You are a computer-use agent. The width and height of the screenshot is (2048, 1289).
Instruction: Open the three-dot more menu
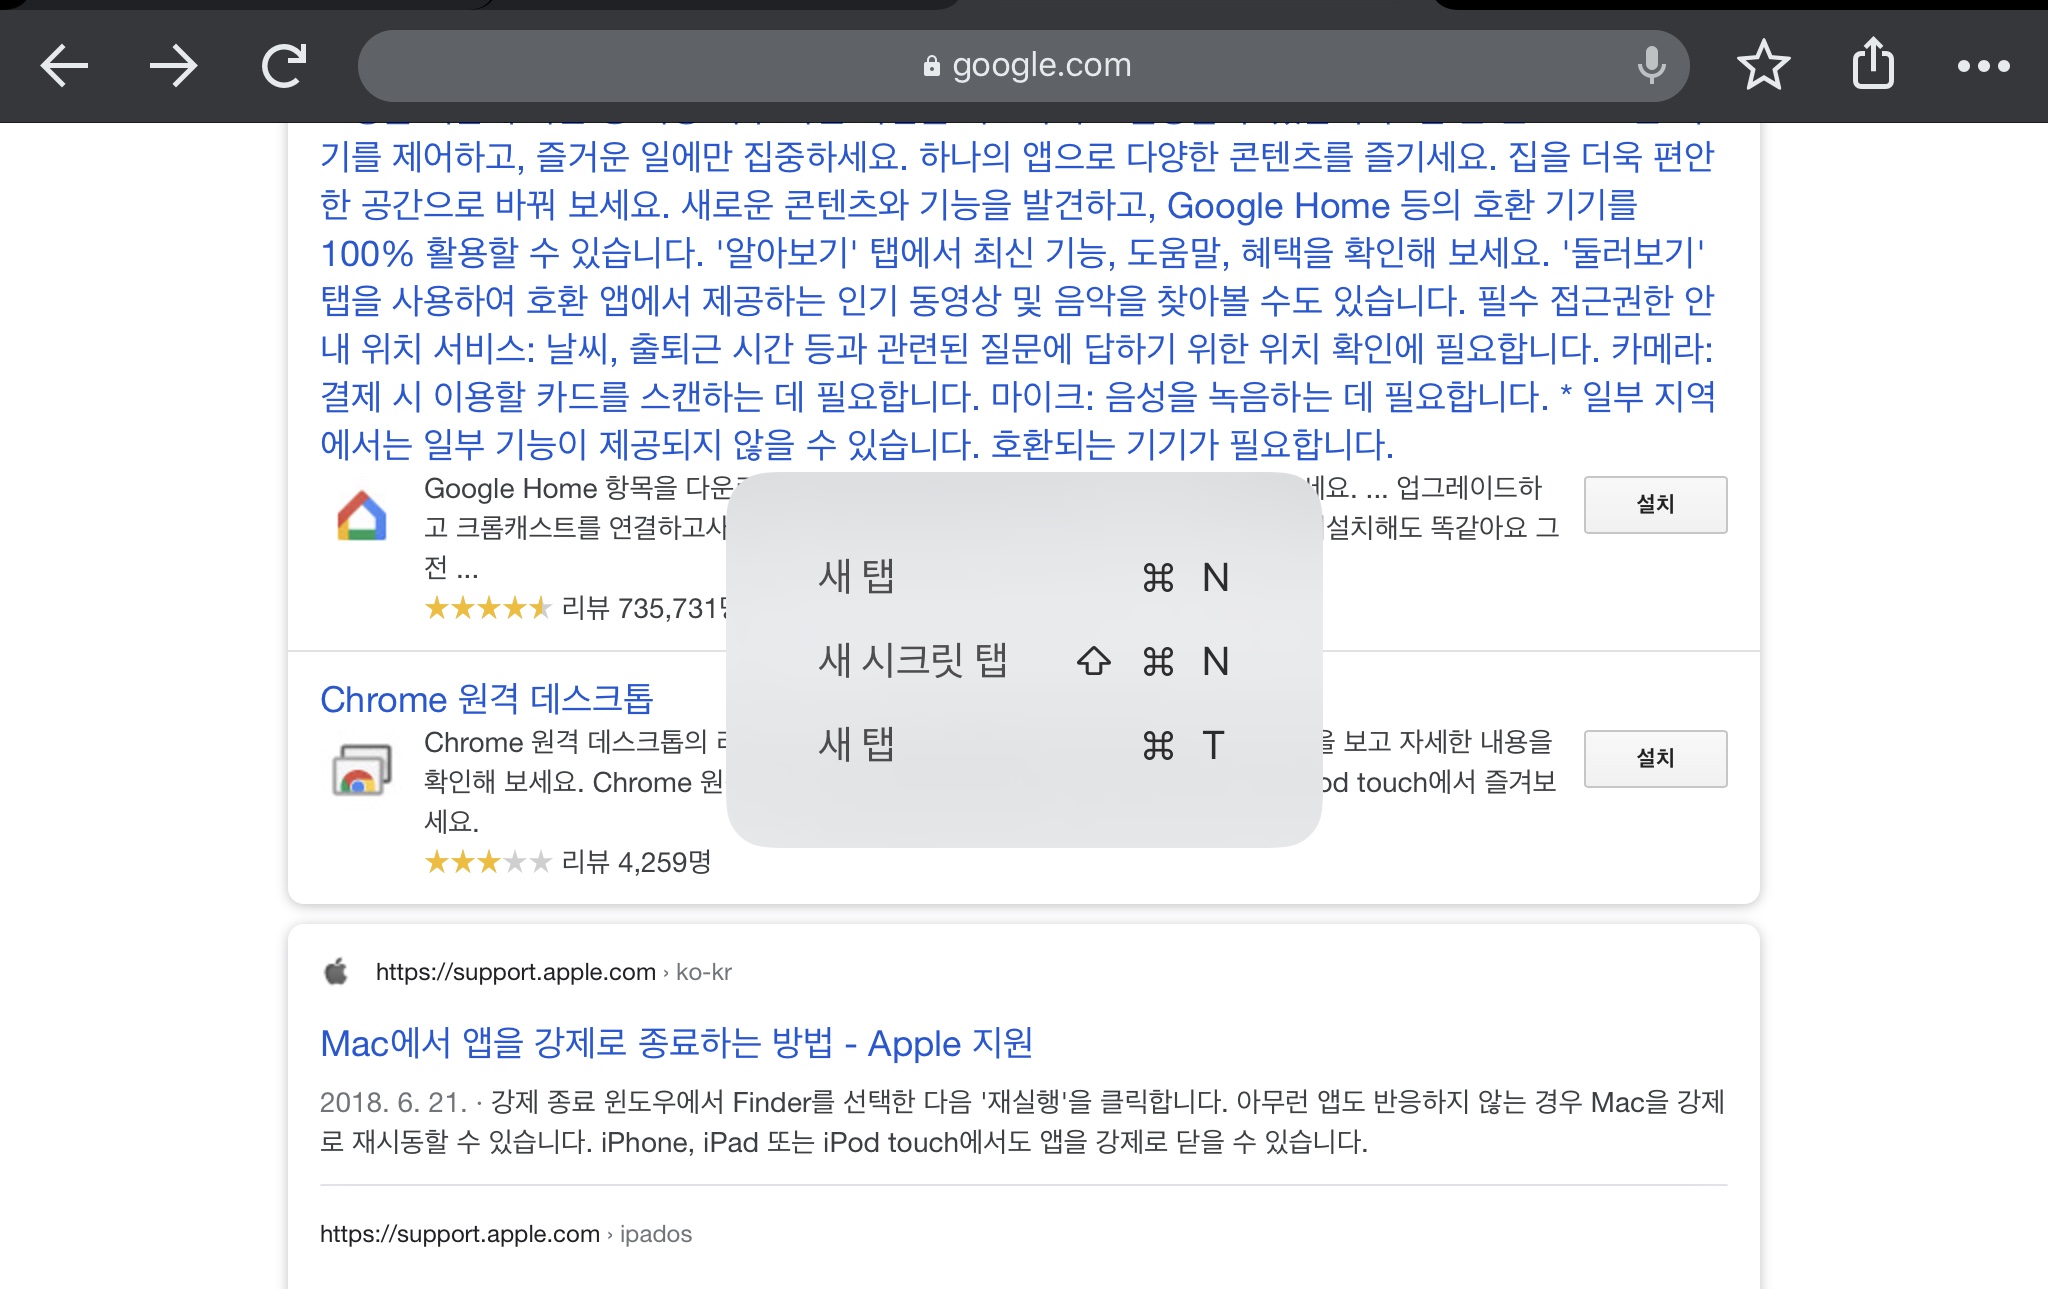(1984, 66)
